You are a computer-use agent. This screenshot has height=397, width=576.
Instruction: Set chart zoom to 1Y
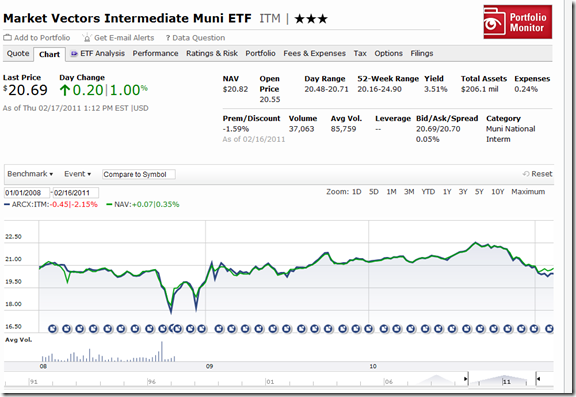click(x=447, y=192)
